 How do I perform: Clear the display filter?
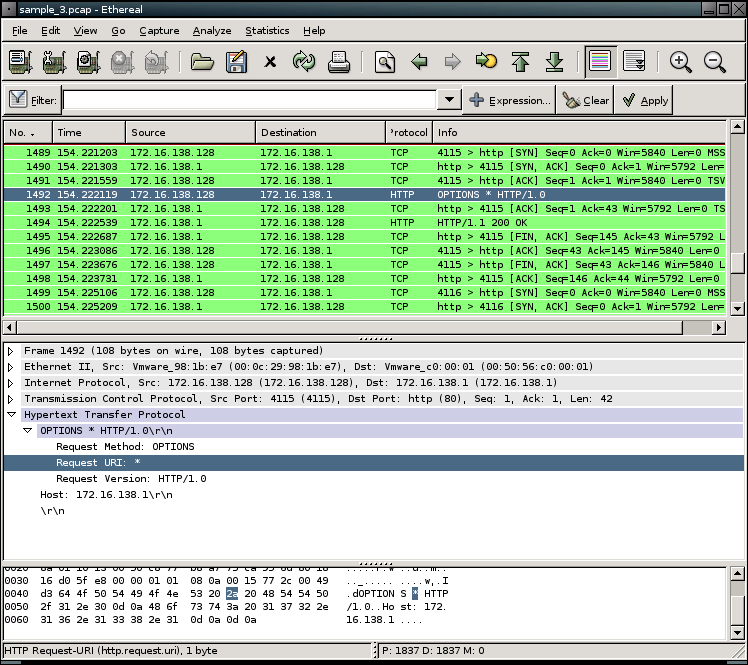pos(585,100)
